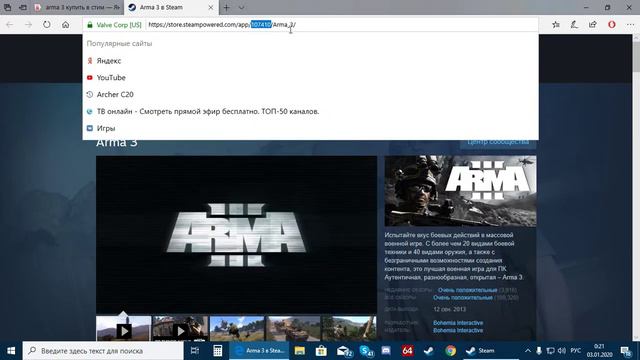Open network tray icon
This screenshot has height=360, width=640.
point(550,351)
